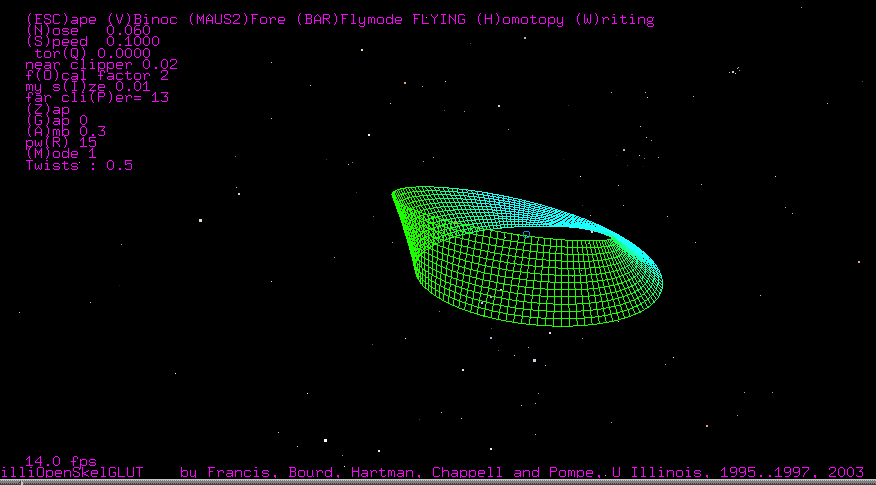Click the Twists : 0.5 readout
Image resolution: width=876 pixels, height=485 pixels.
[x=79, y=165]
